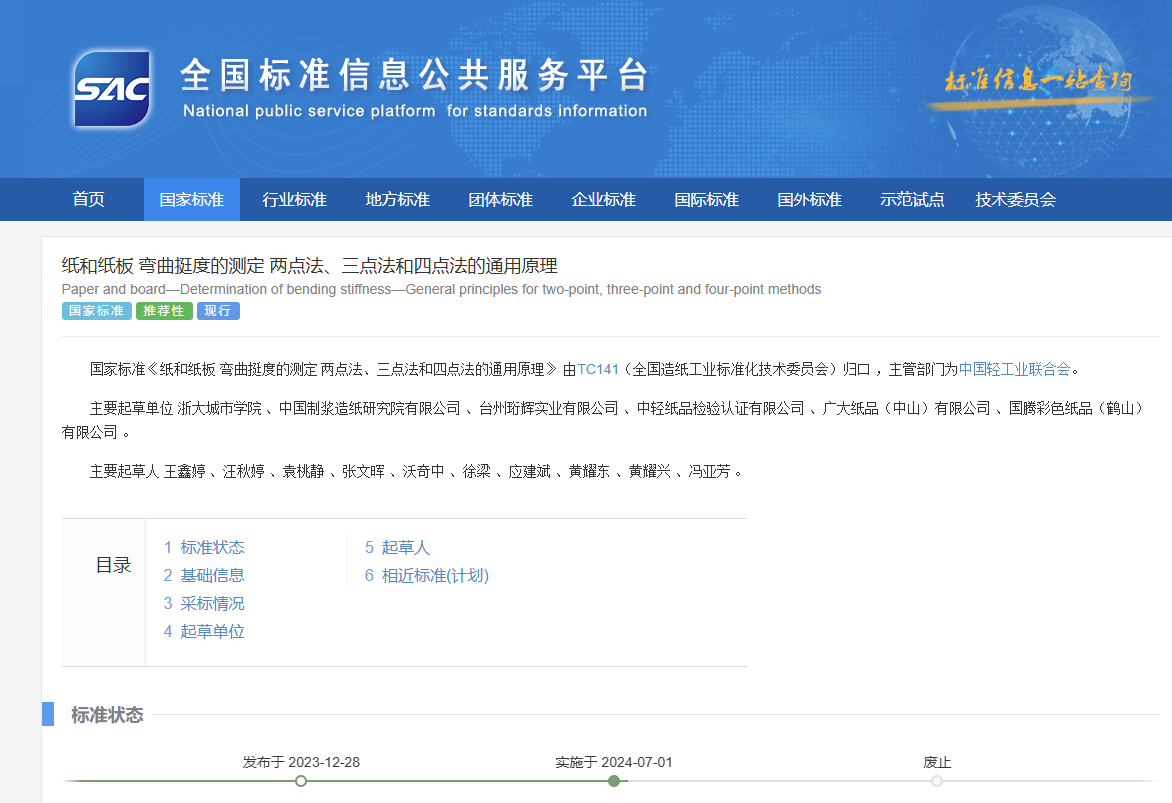Click the TC141 committee link
Image resolution: width=1172 pixels, height=803 pixels.
click(x=598, y=369)
